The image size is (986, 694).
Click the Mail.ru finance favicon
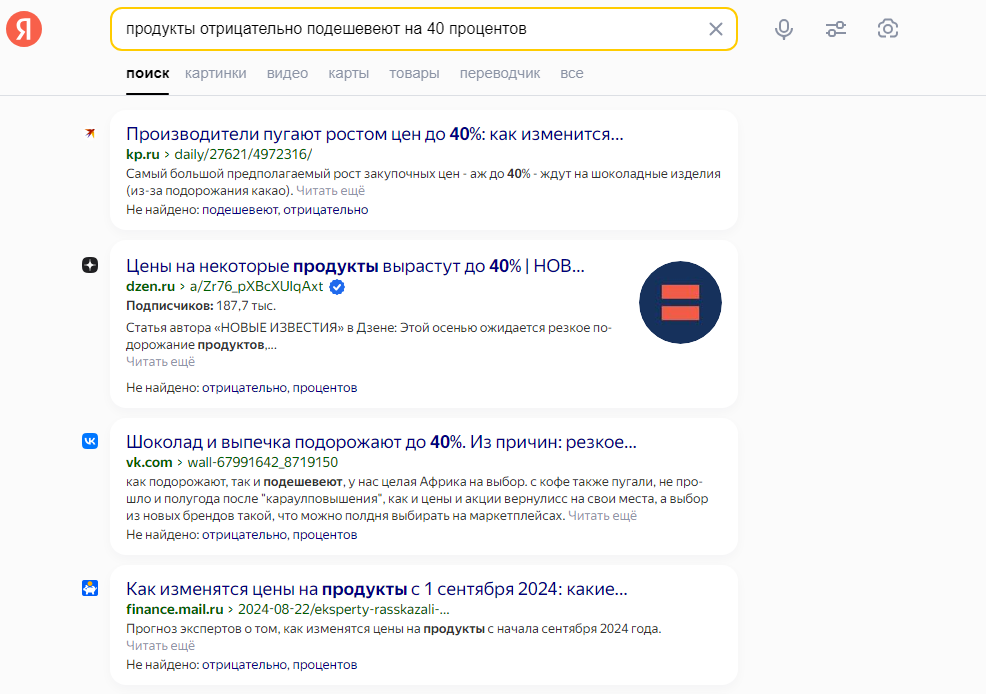(x=90, y=588)
